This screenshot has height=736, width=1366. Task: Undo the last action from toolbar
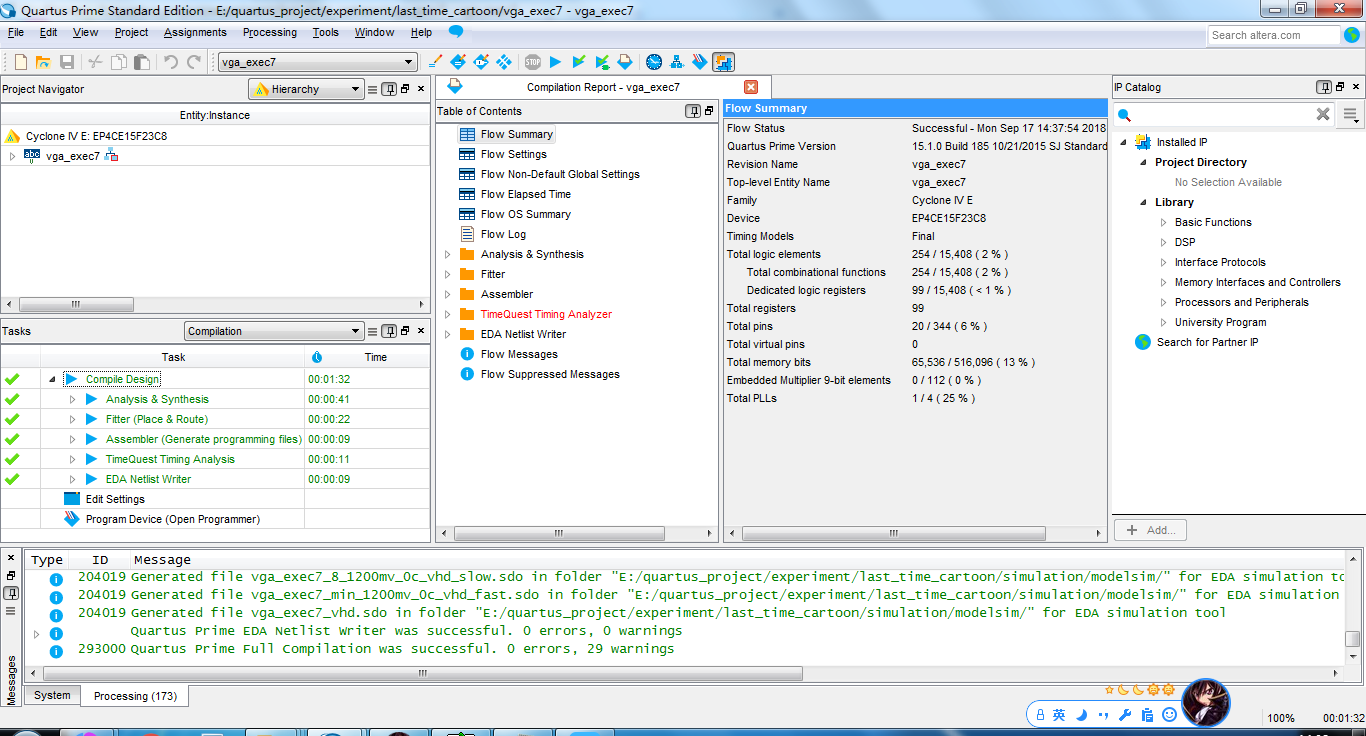(x=170, y=62)
